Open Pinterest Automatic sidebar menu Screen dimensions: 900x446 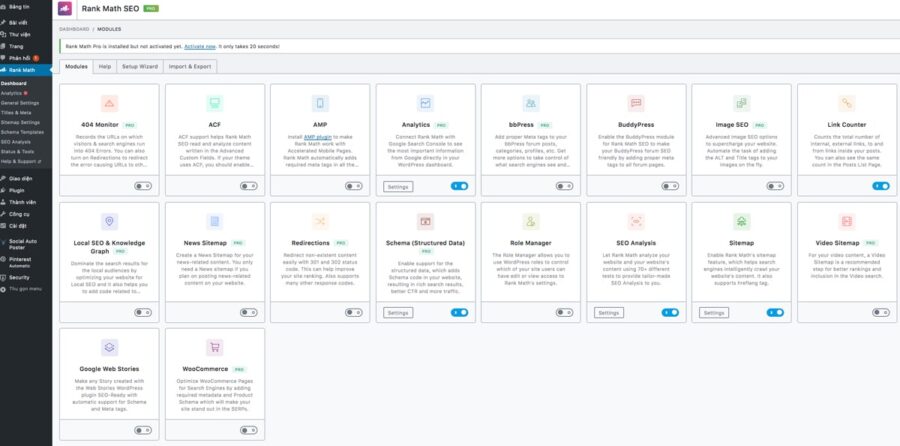click(x=26, y=262)
